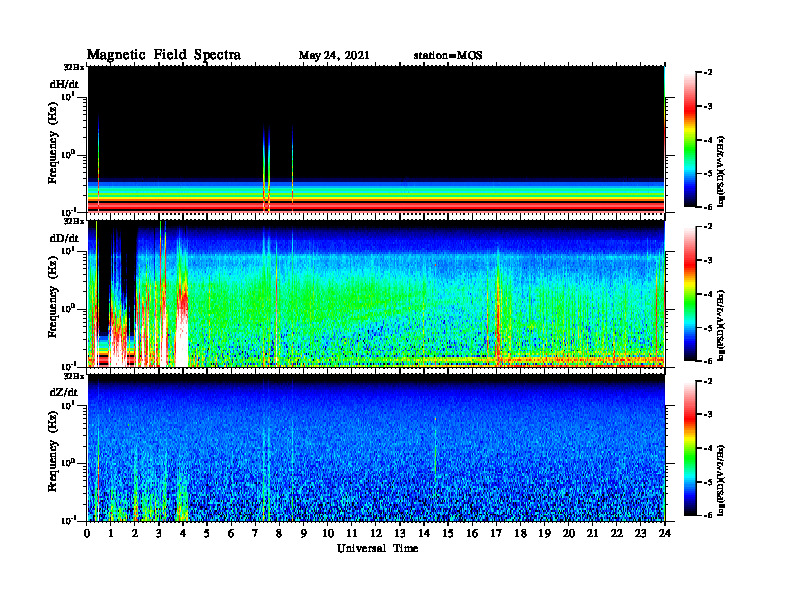Click hour tick label "6" on the time axis
Screen dimensions: 792x612
(x=231, y=533)
